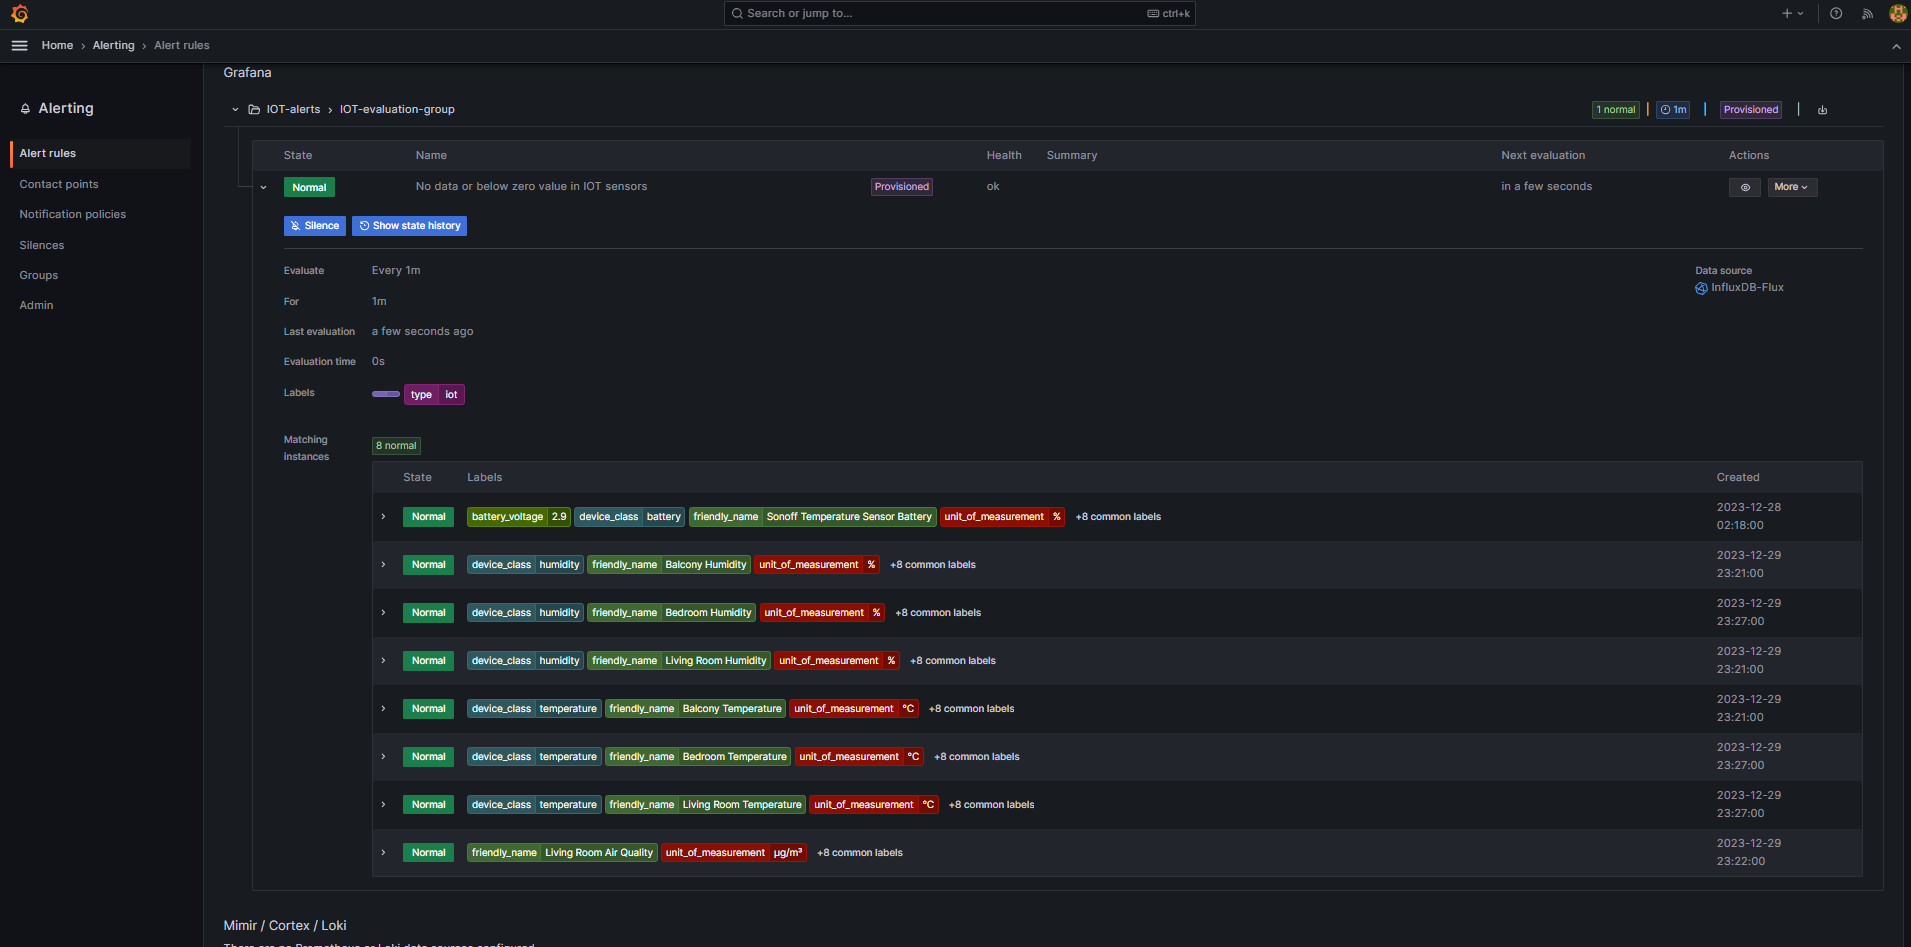The width and height of the screenshot is (1911, 947).
Task: Expand the Sonoff Temperature Sensor Battery instance
Action: 383,517
